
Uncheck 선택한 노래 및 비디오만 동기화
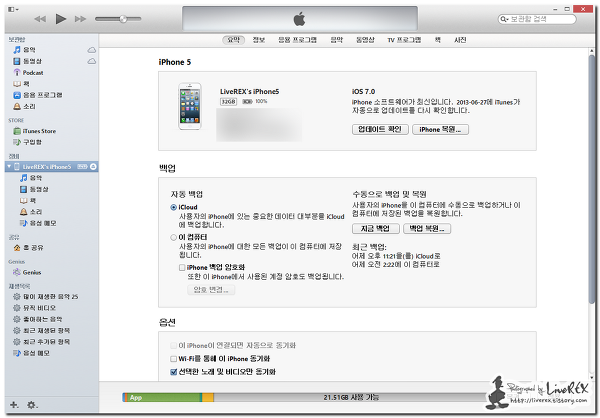click(173, 372)
